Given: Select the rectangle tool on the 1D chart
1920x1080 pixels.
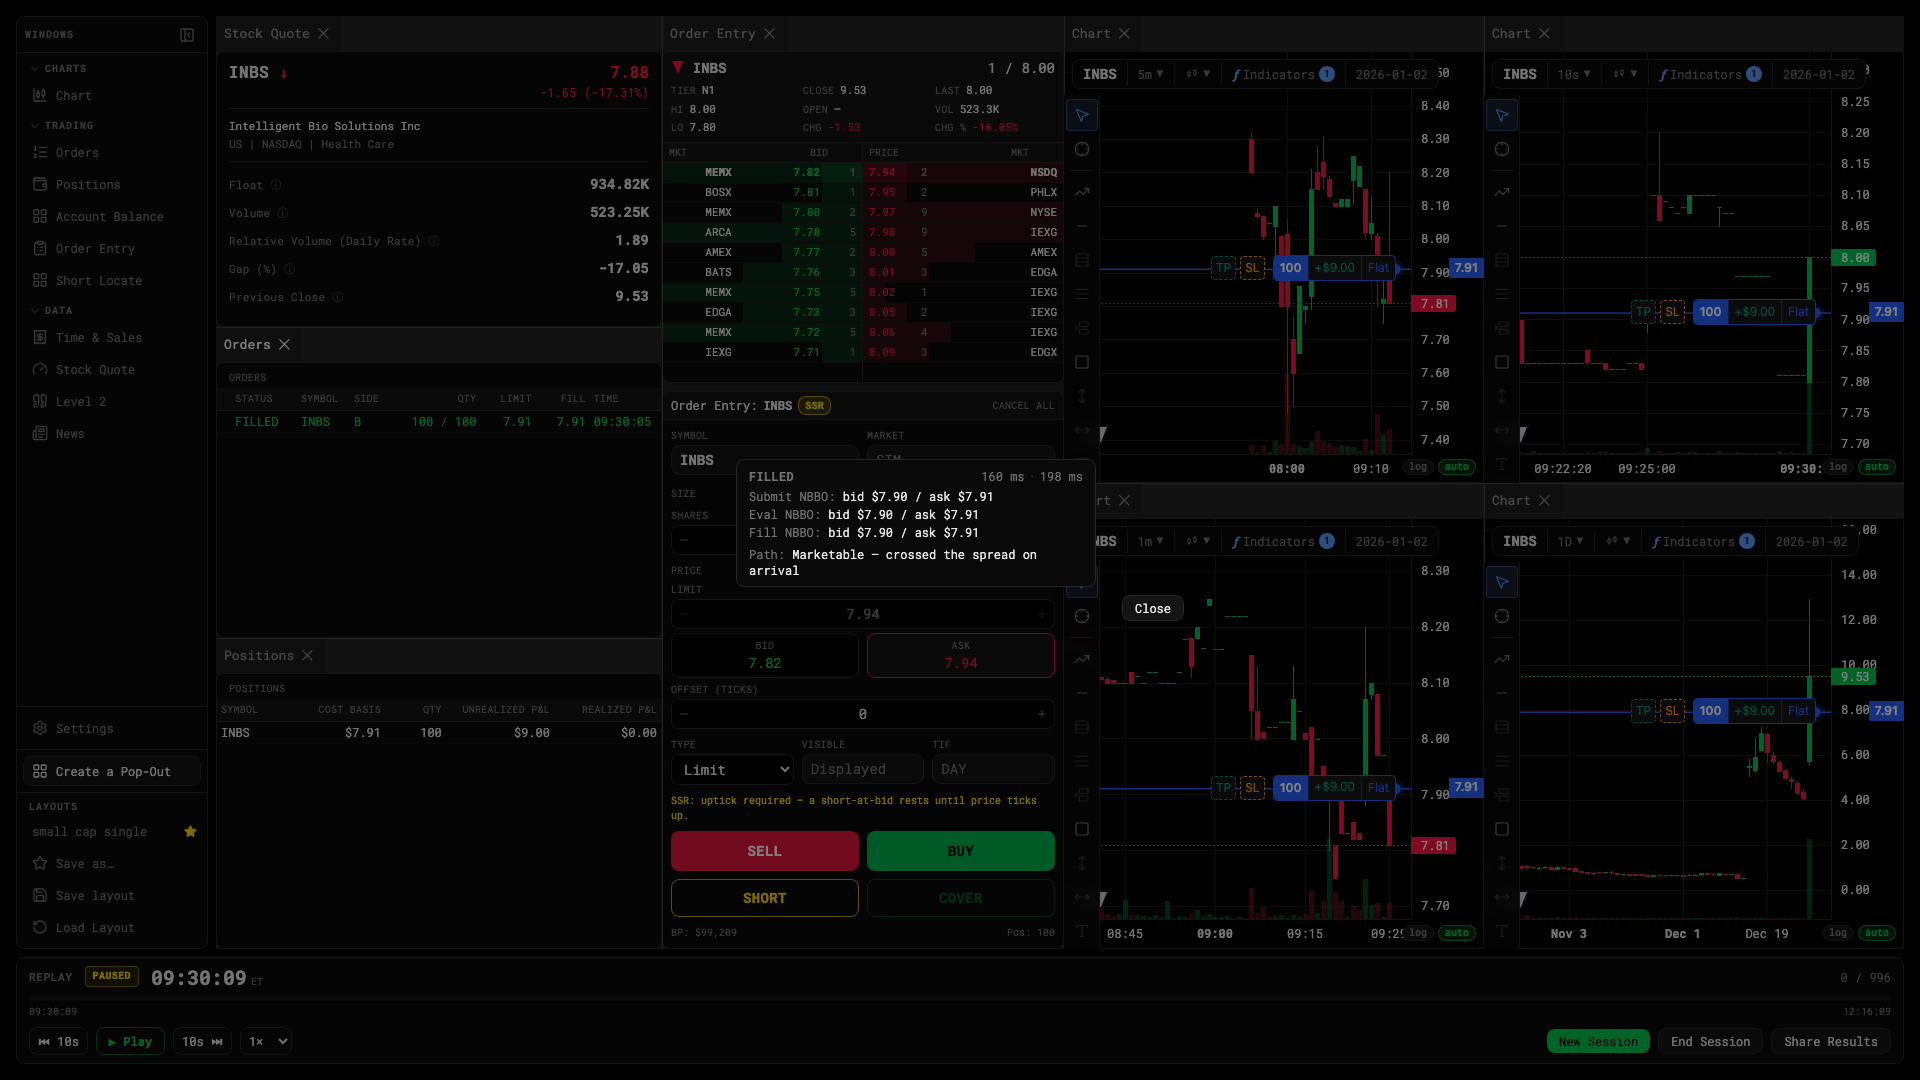Looking at the screenshot, I should pos(1502,829).
